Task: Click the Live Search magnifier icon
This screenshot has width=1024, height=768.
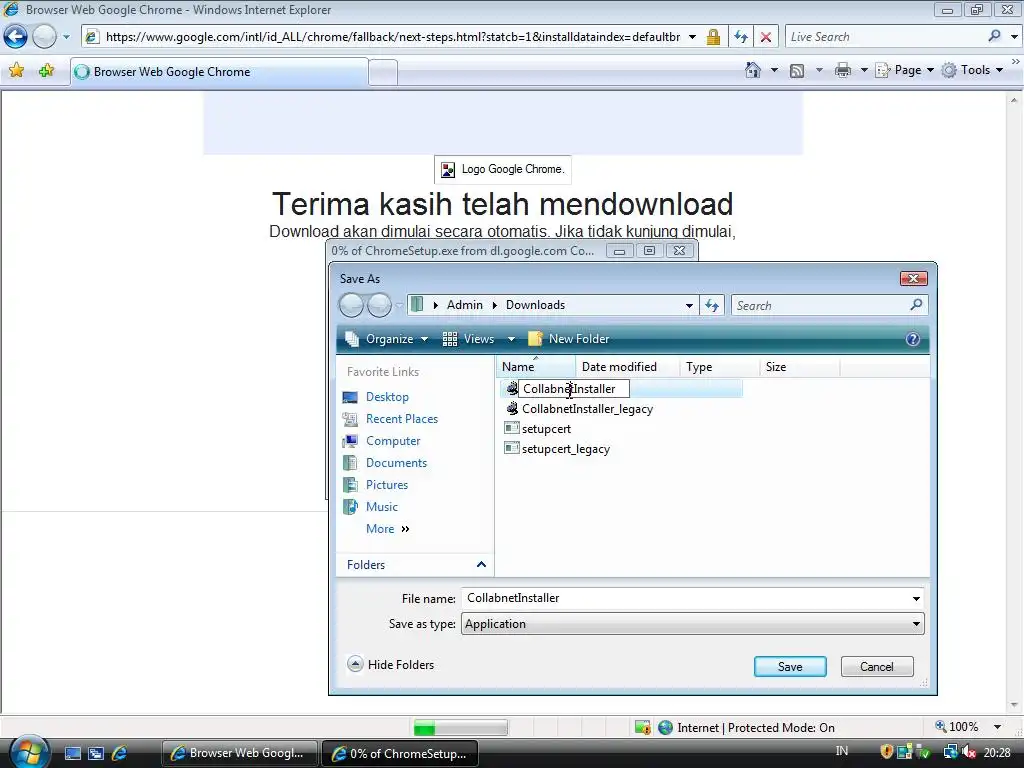Action: click(x=995, y=37)
